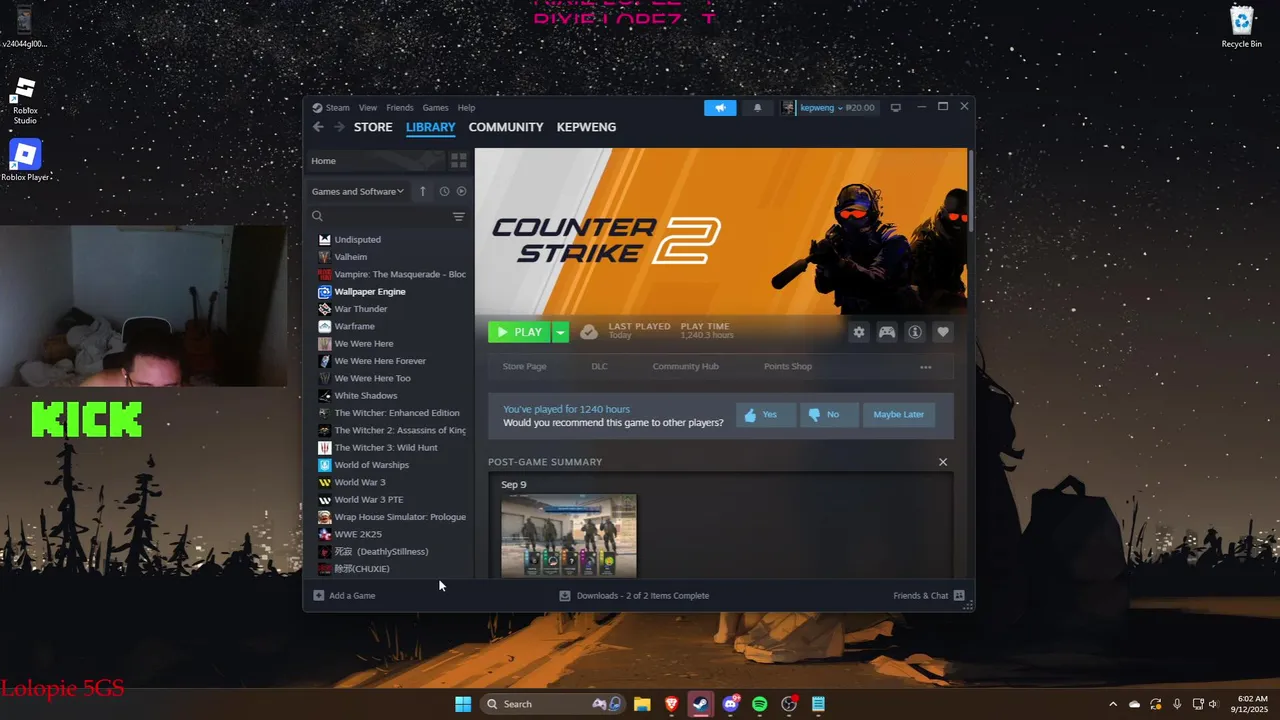The height and width of the screenshot is (720, 1280).
Task: Open the Friends menu
Action: 400,108
